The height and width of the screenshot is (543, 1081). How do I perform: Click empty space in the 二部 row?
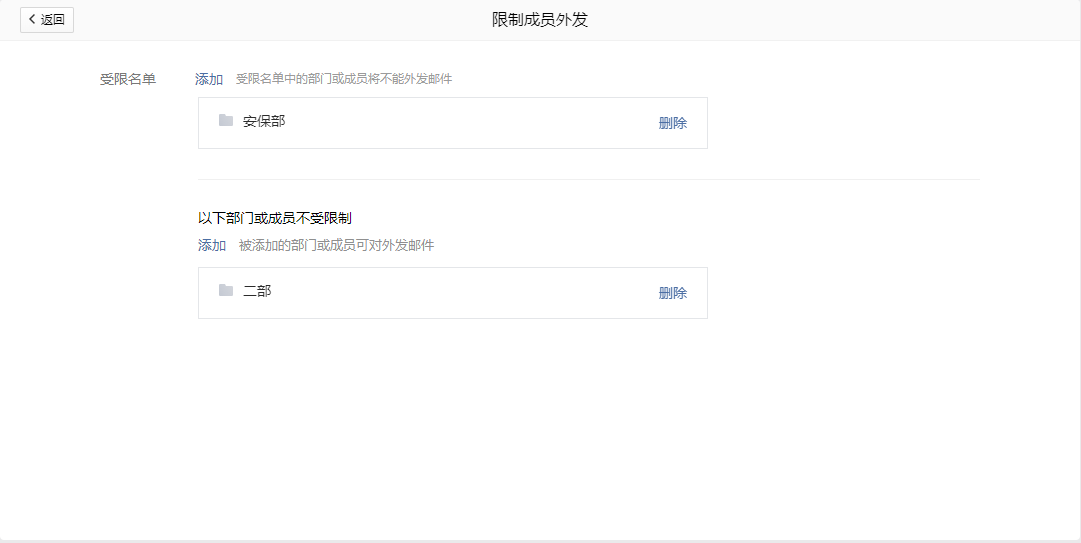(460, 293)
